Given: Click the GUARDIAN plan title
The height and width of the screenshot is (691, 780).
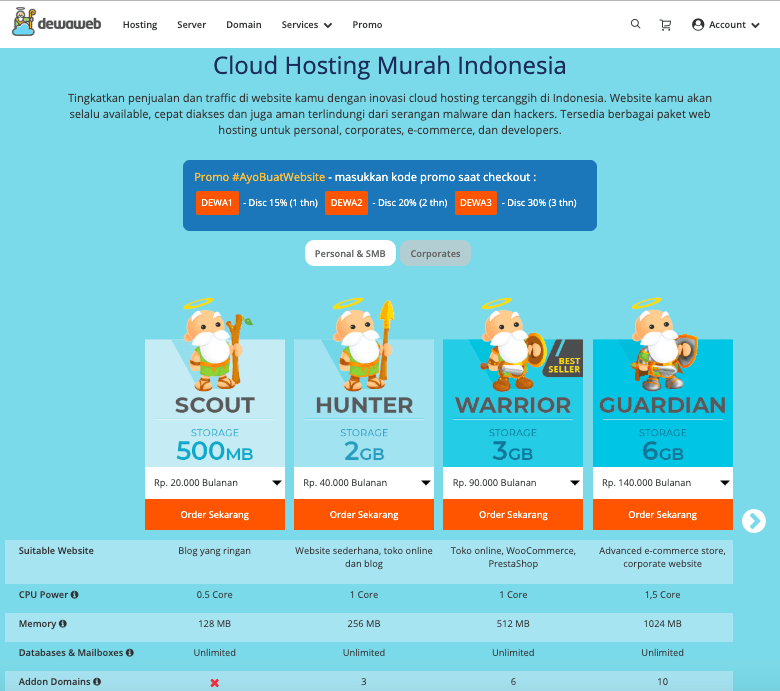Looking at the screenshot, I should point(663,405).
